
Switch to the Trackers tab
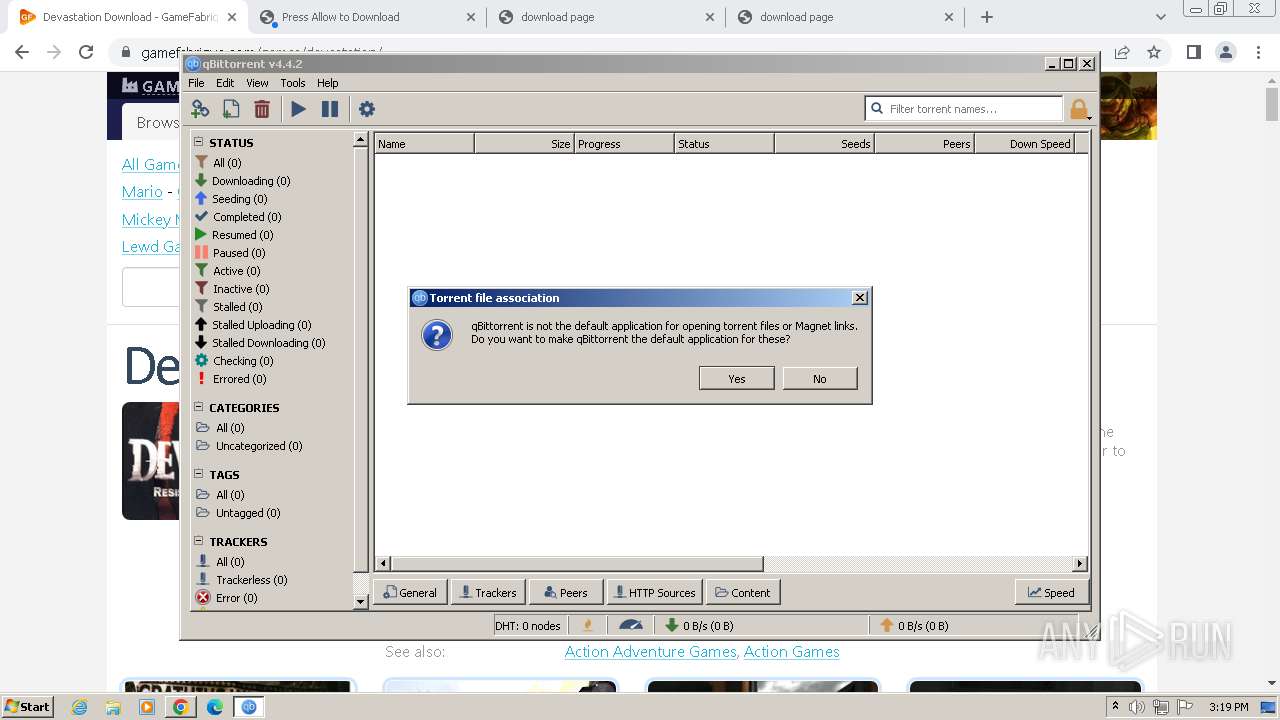pos(488,592)
